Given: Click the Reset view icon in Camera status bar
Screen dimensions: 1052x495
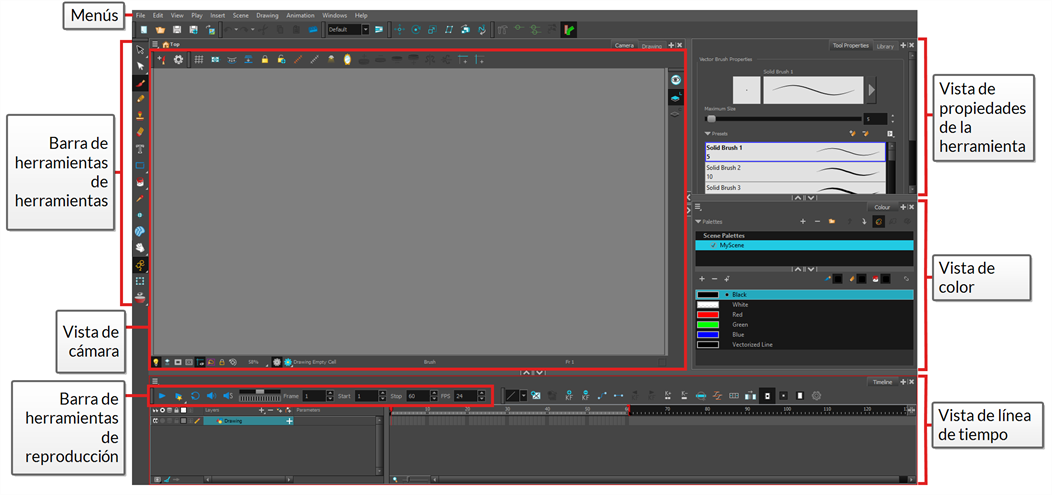Looking at the screenshot, I should 233,362.
